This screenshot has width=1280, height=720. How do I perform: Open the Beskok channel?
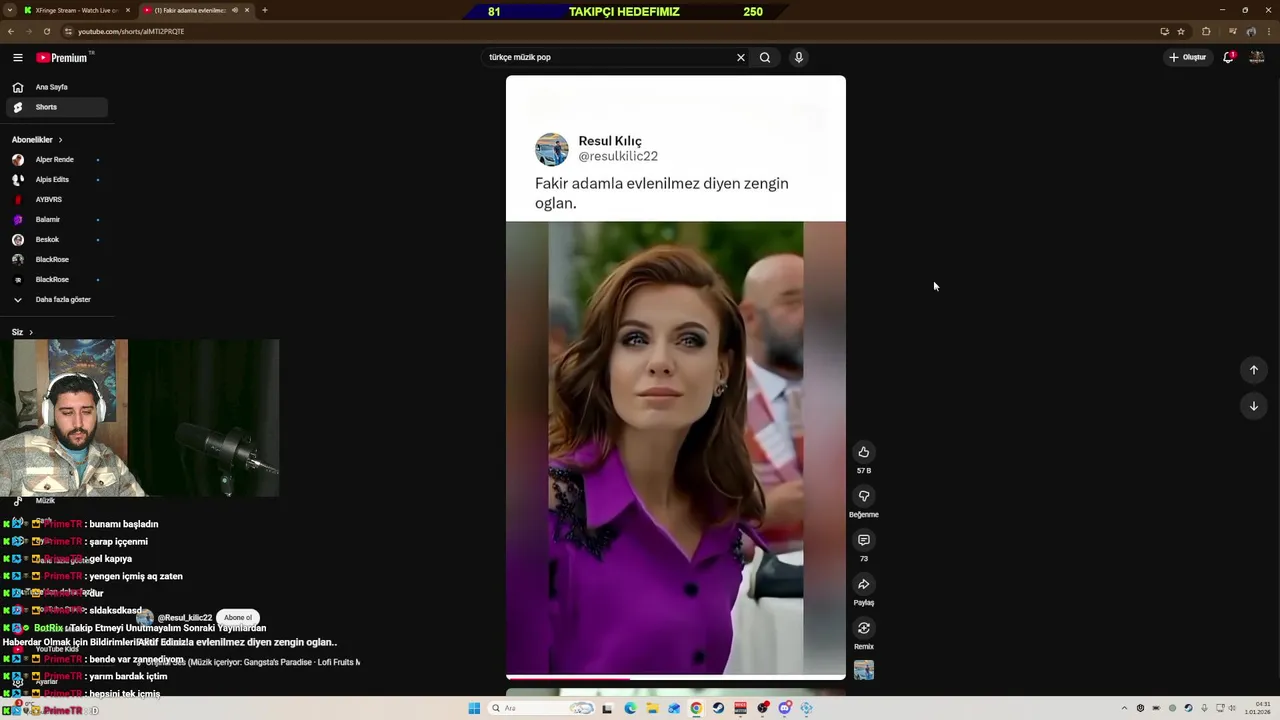coord(56,240)
